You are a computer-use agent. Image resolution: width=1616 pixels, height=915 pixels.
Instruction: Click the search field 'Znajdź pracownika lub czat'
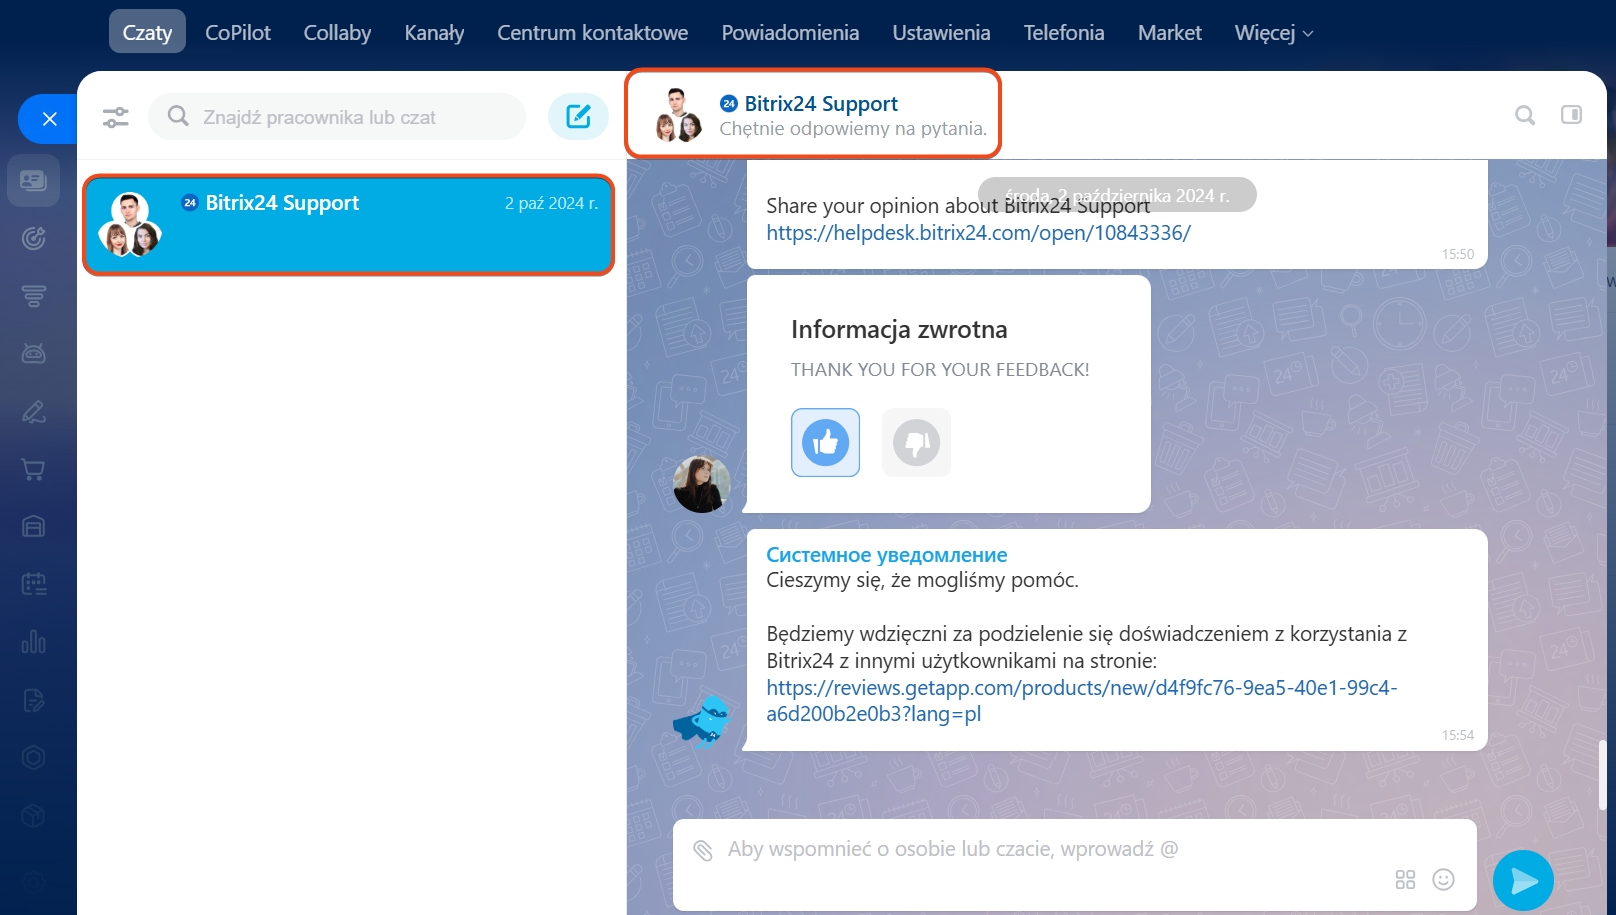click(x=337, y=117)
